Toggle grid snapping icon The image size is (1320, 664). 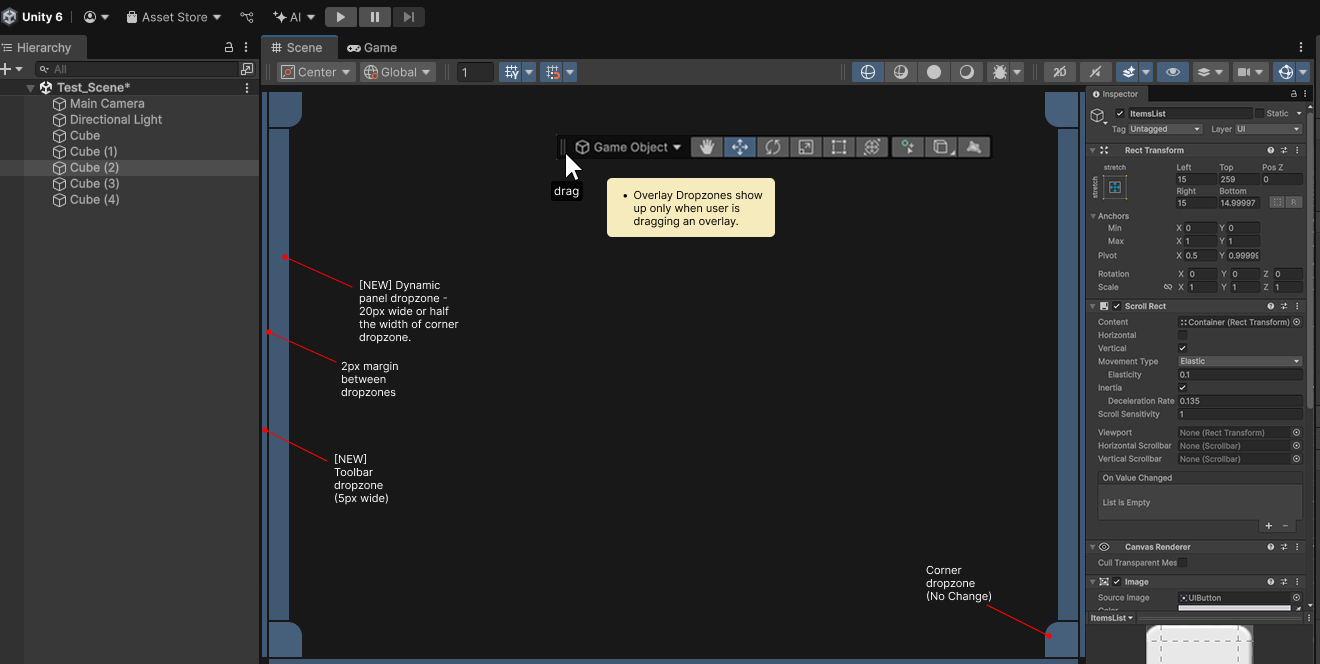tap(551, 72)
